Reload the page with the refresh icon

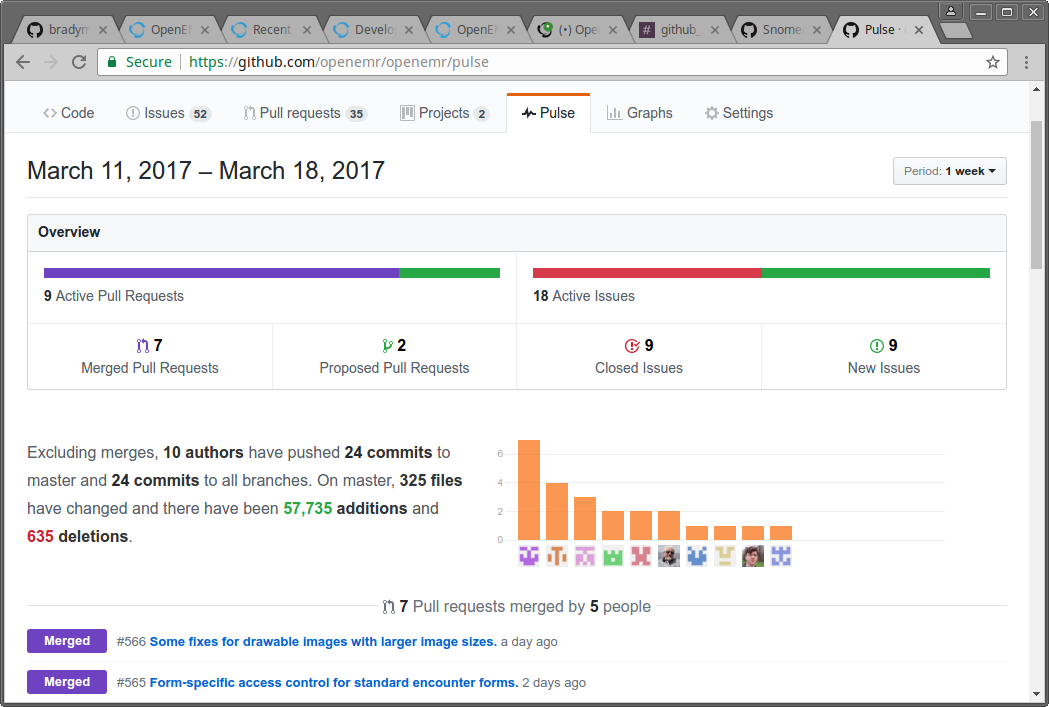pos(79,62)
